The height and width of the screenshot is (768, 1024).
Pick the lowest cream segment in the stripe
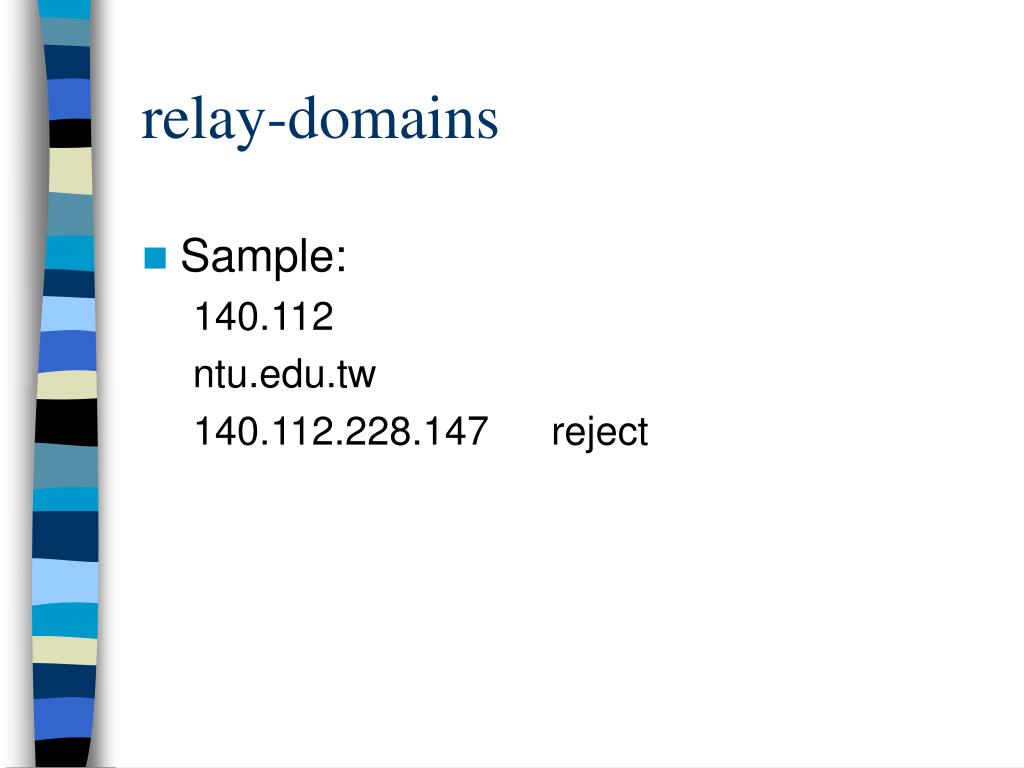tap(65, 650)
